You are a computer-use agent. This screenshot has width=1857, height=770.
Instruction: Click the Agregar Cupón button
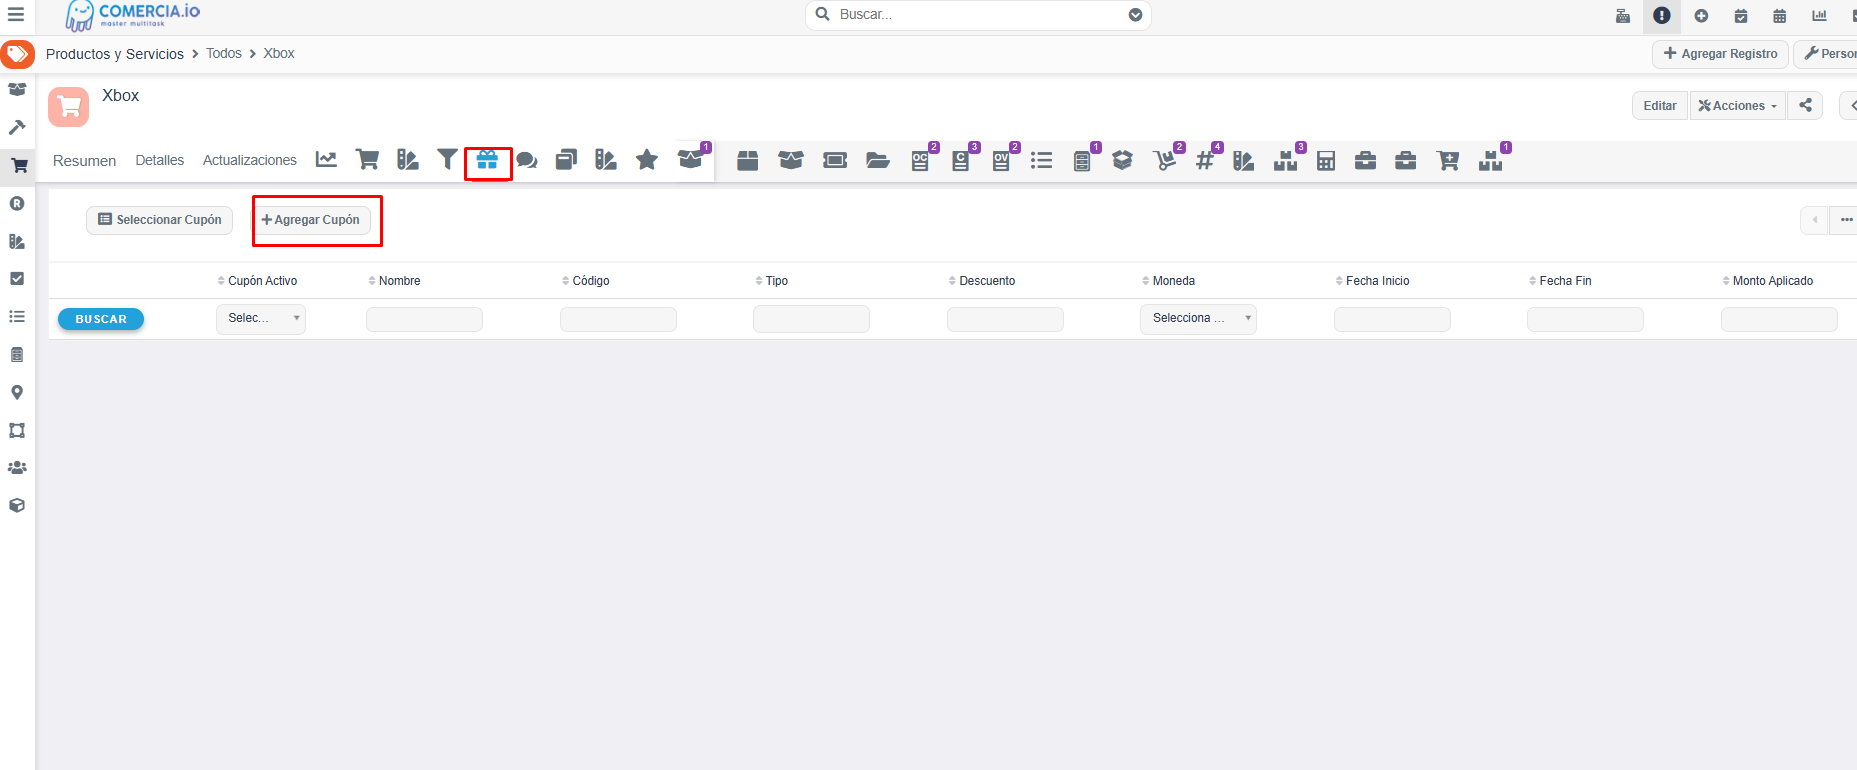pos(310,220)
